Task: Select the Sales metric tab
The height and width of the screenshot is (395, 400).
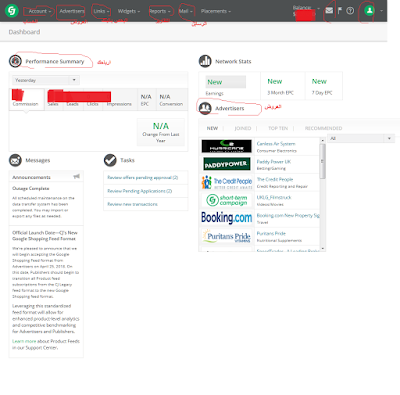Action: (x=53, y=99)
